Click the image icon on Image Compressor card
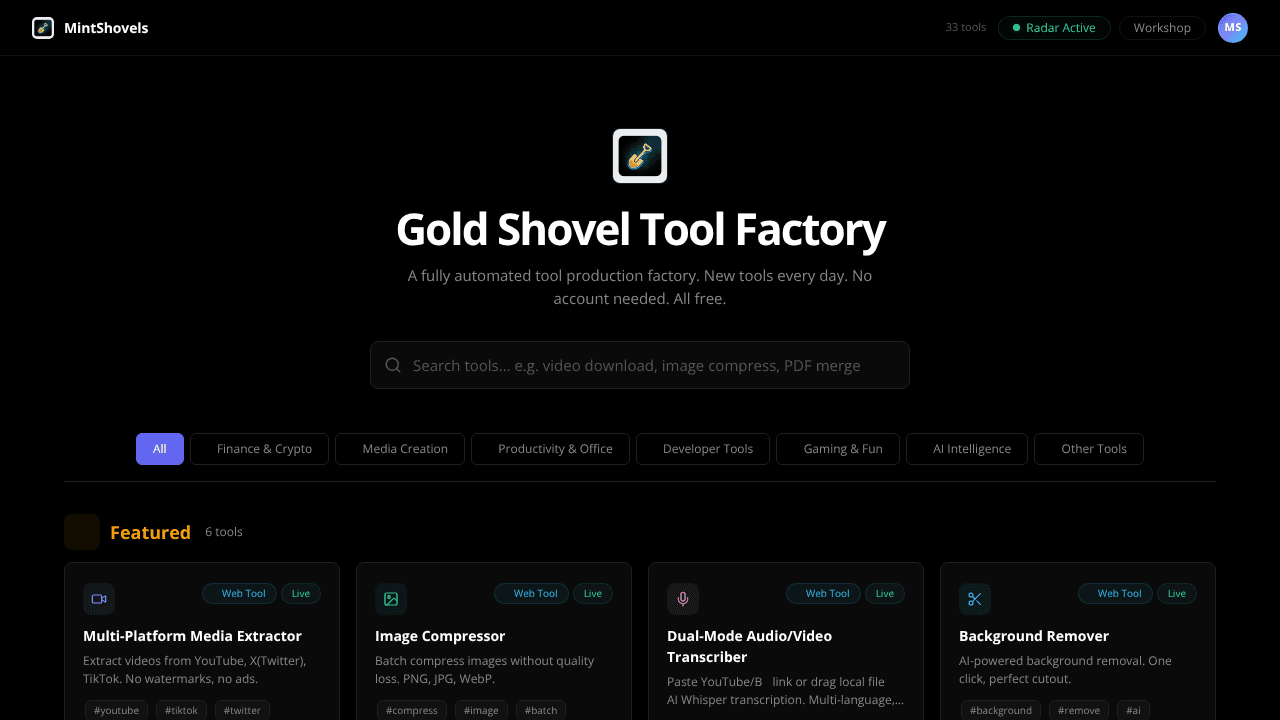This screenshot has height=720, width=1280. pos(391,599)
